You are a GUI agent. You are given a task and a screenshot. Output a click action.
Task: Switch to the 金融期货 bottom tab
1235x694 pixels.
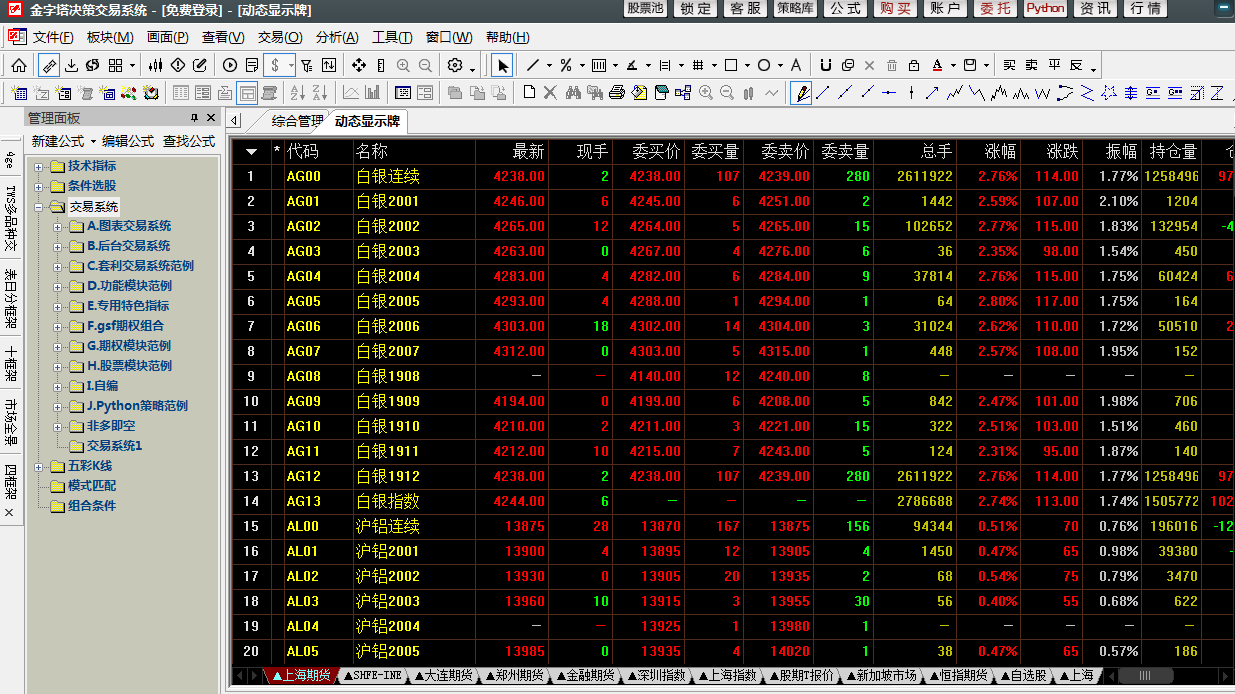585,676
